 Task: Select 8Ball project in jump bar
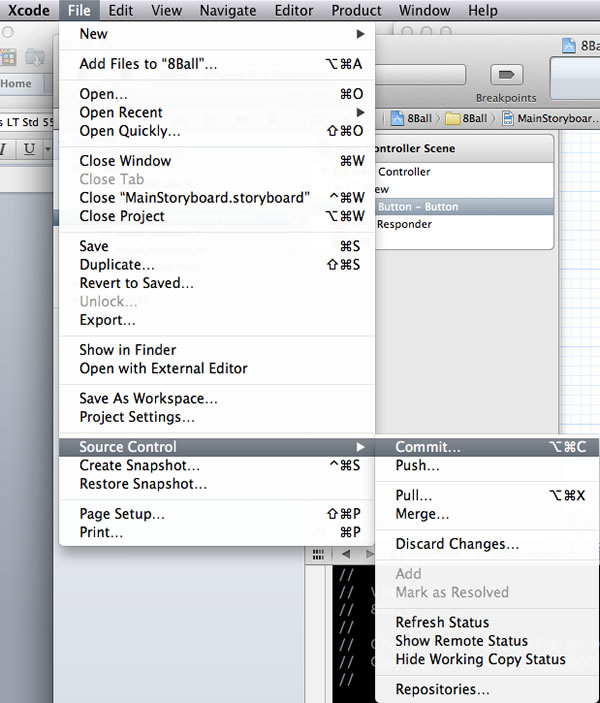coord(412,118)
